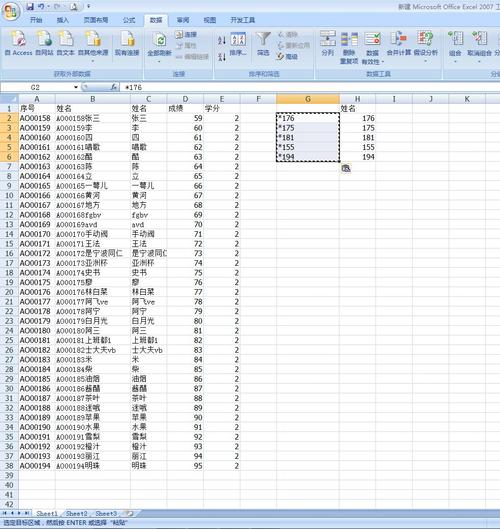The width and height of the screenshot is (500, 529).
Task: Select the From Text import icon
Action: tap(65, 39)
